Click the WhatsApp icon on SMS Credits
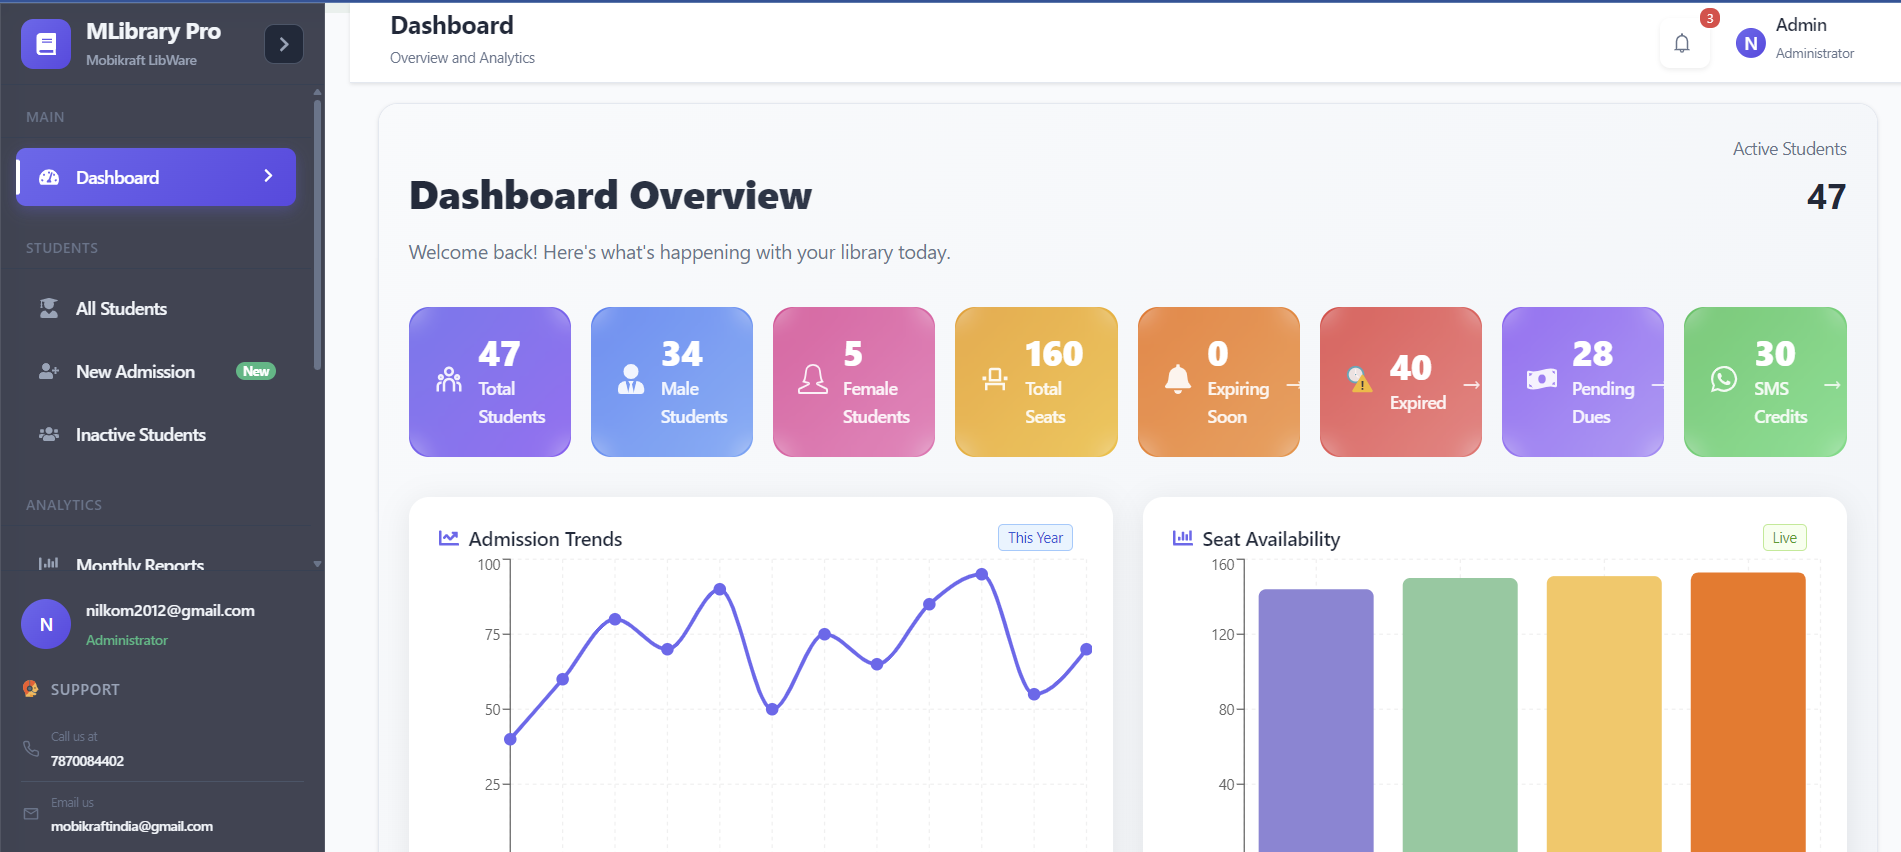The height and width of the screenshot is (852, 1901). [1724, 379]
